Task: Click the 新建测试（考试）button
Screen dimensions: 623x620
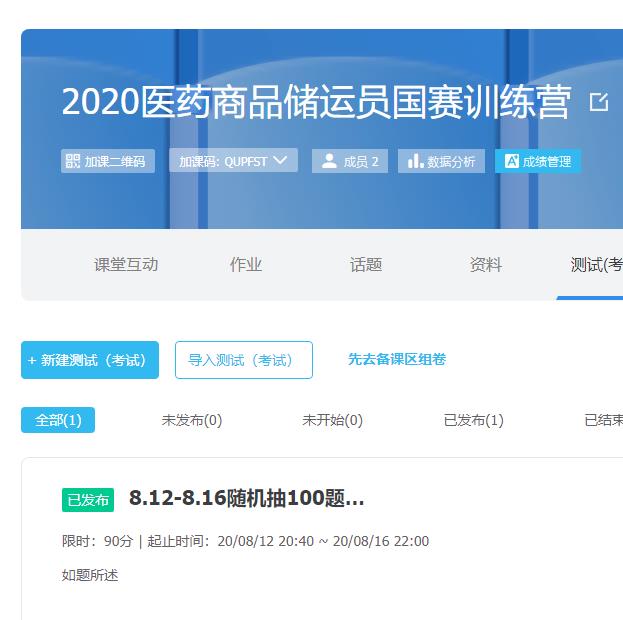Action: (x=90, y=360)
